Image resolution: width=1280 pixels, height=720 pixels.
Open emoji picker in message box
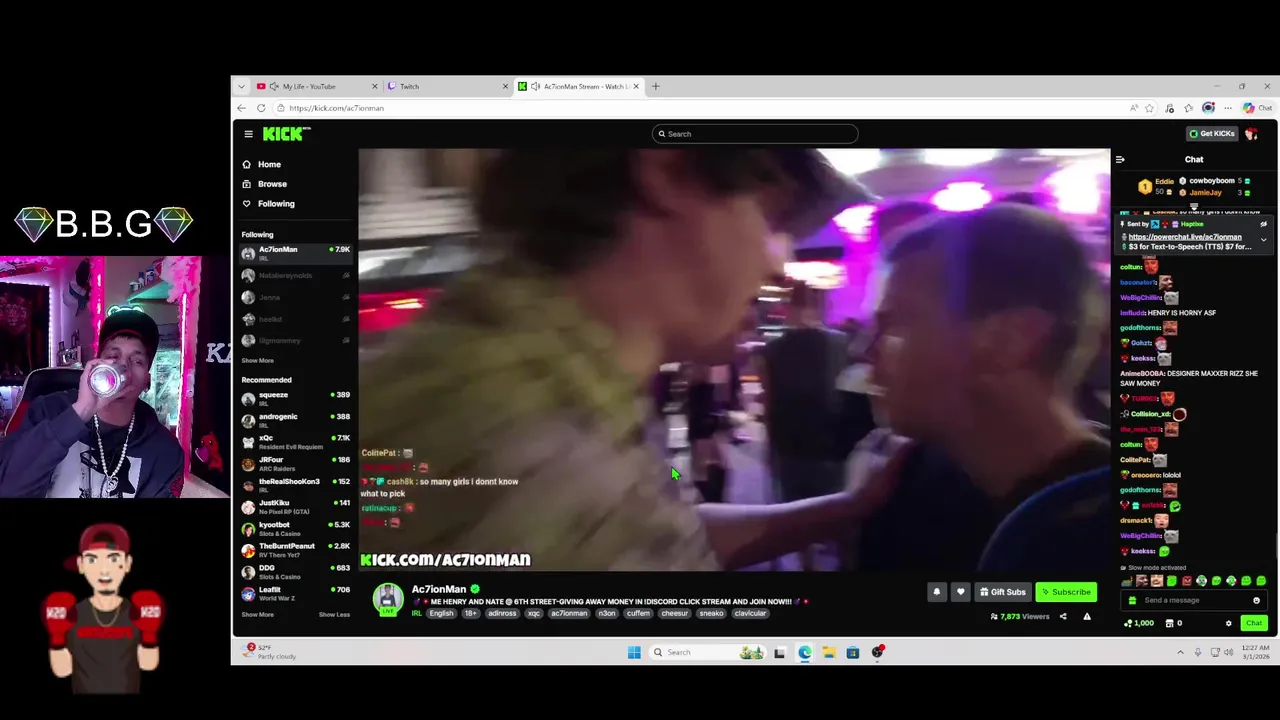coord(1256,600)
